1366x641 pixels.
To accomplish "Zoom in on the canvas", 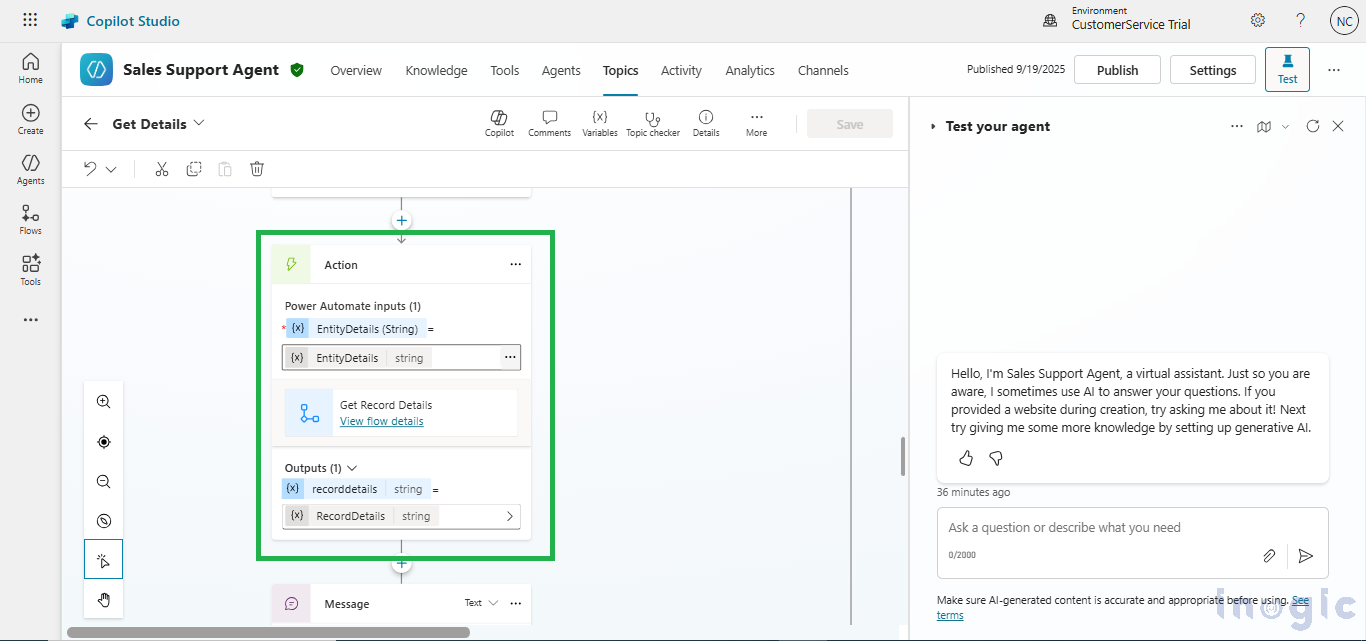I will pyautogui.click(x=103, y=402).
